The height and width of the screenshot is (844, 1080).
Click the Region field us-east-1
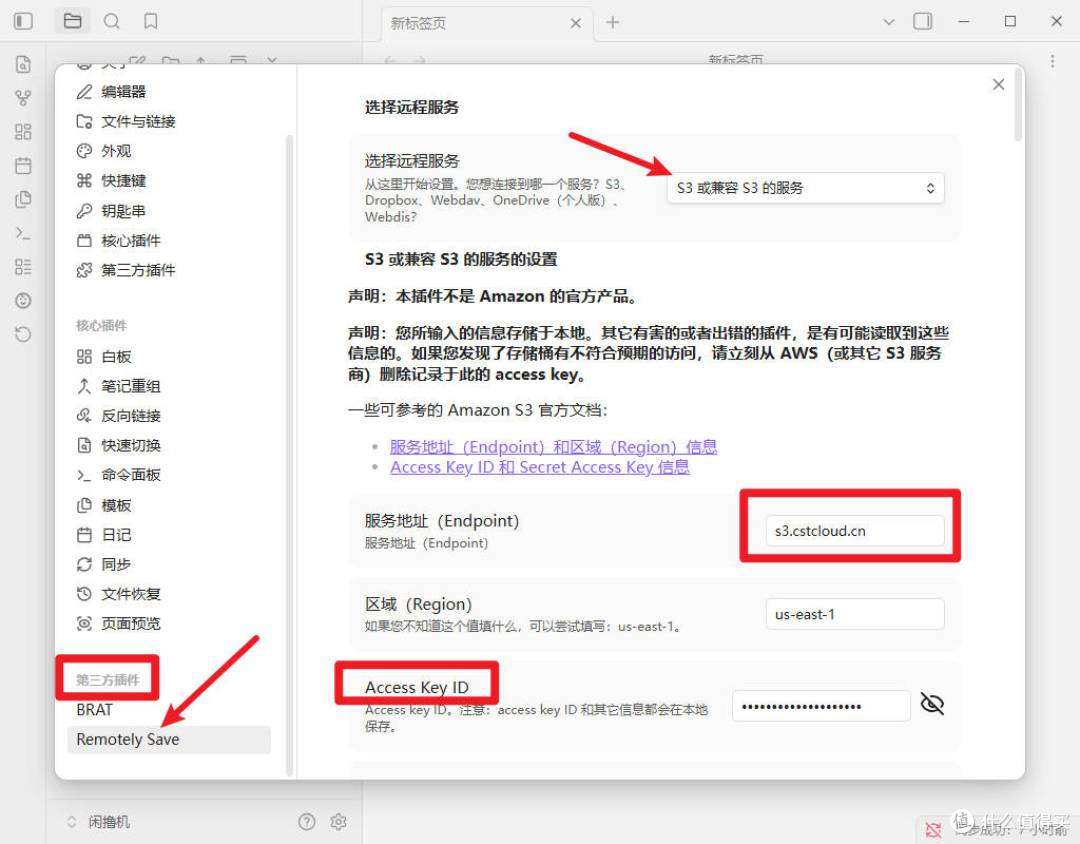tap(855, 614)
